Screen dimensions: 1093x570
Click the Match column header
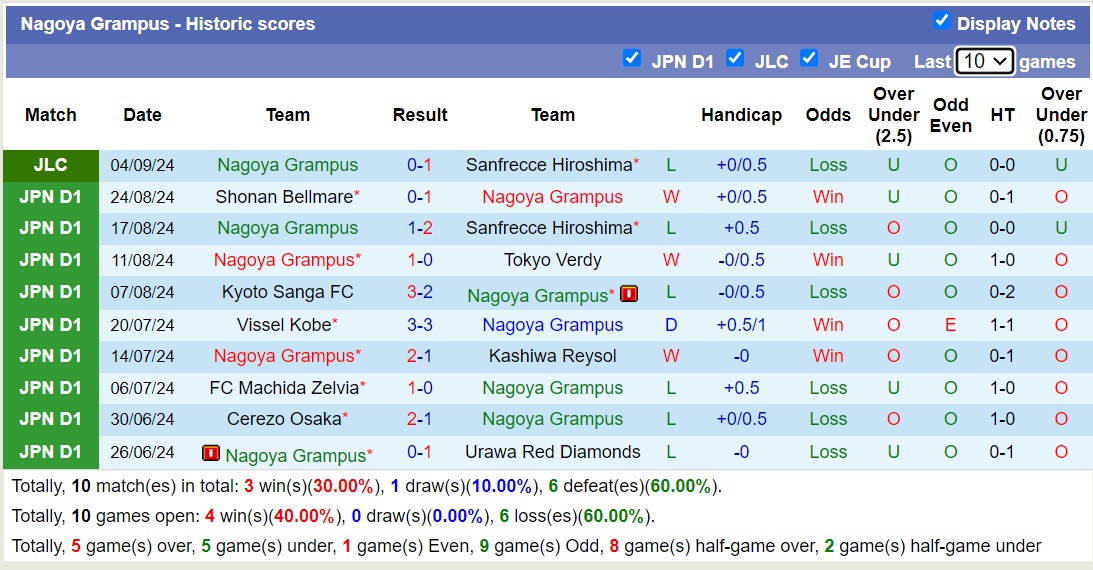(50, 115)
